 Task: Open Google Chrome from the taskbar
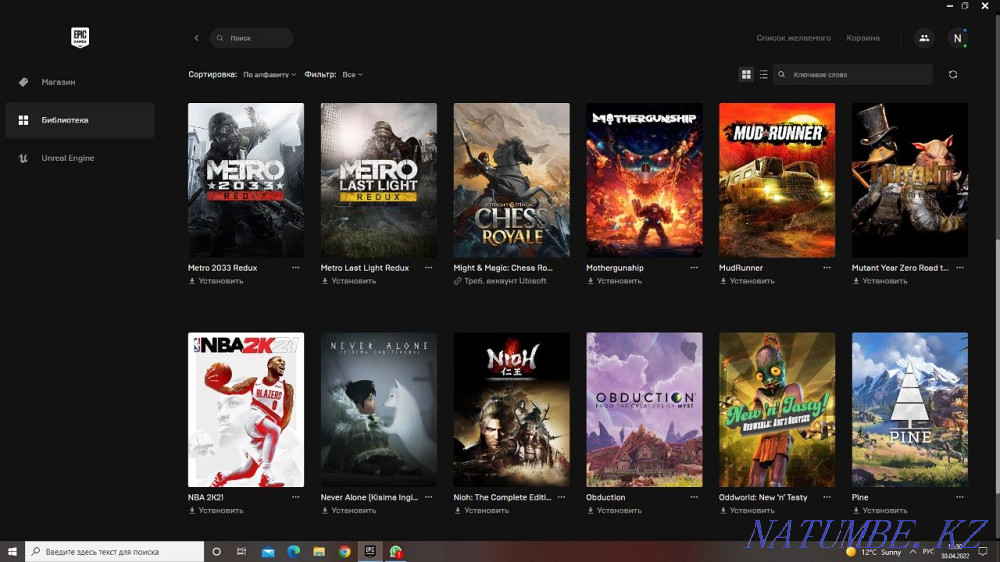pos(344,551)
